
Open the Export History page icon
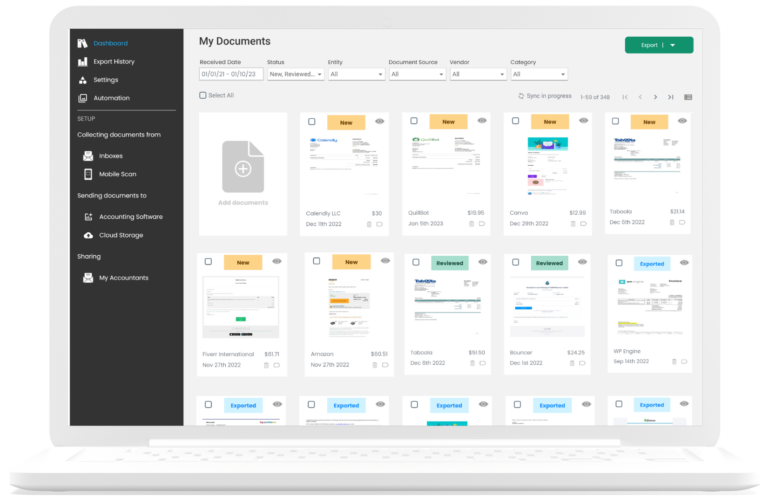click(x=83, y=62)
